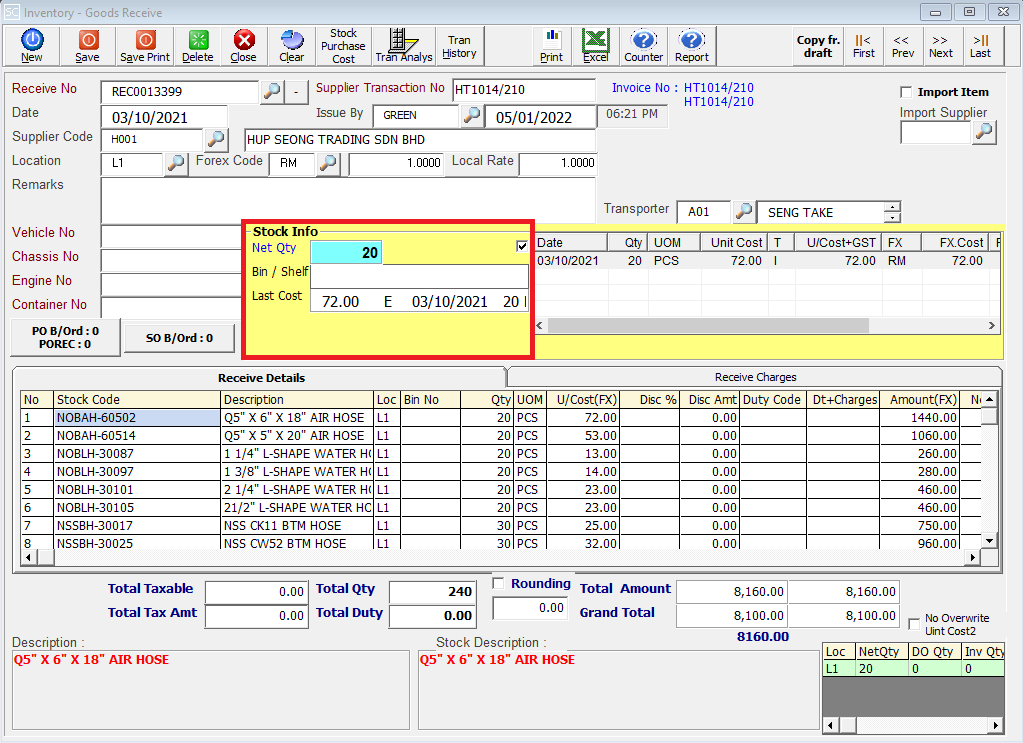Go to First record
1023x743 pixels.
pyautogui.click(x=863, y=46)
